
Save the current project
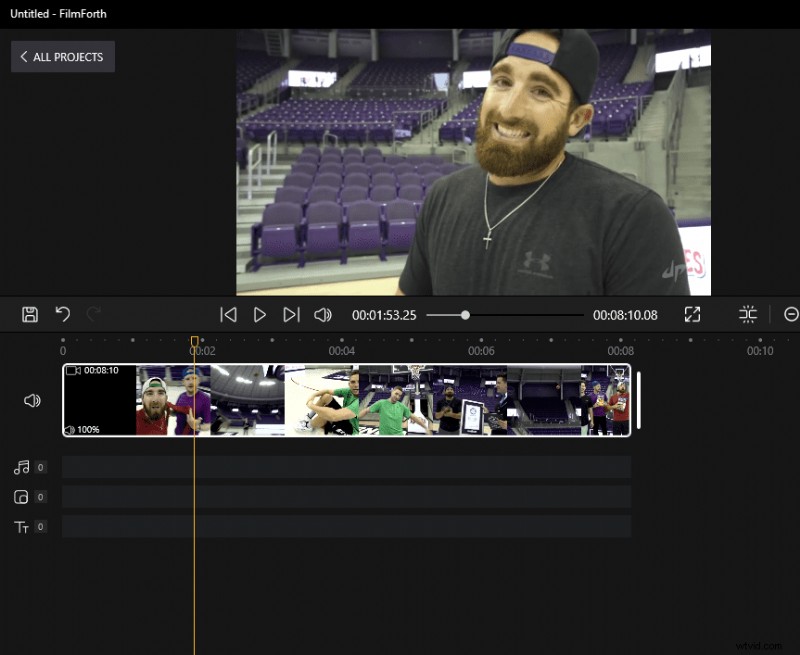tap(29, 314)
